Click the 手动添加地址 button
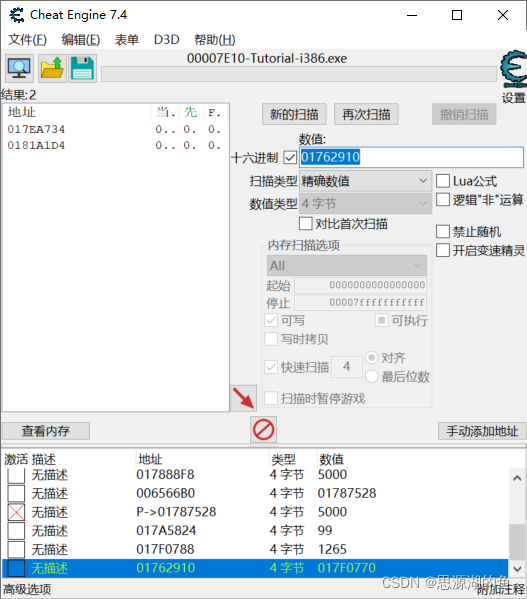The width and height of the screenshot is (527, 599). 482,431
